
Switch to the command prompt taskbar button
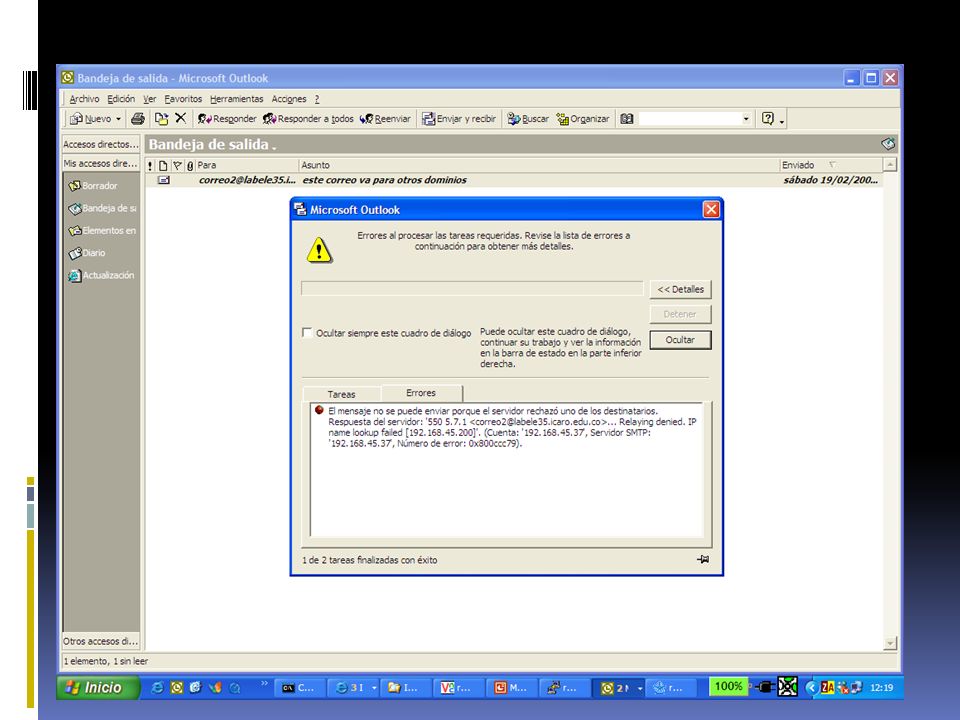tap(298, 688)
